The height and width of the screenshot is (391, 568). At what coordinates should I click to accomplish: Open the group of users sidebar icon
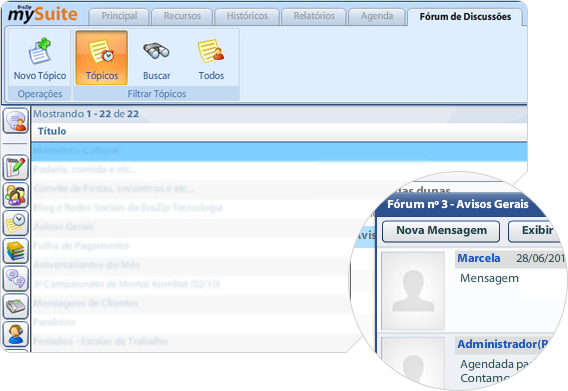pos(15,195)
